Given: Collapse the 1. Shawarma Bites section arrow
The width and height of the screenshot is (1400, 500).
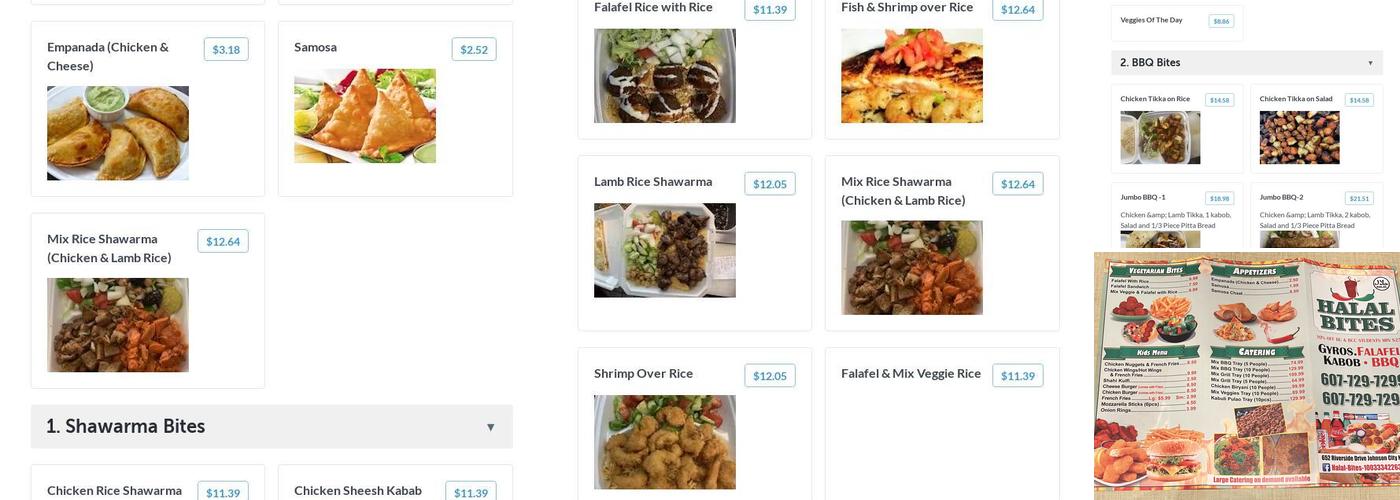Looking at the screenshot, I should pyautogui.click(x=490, y=427).
